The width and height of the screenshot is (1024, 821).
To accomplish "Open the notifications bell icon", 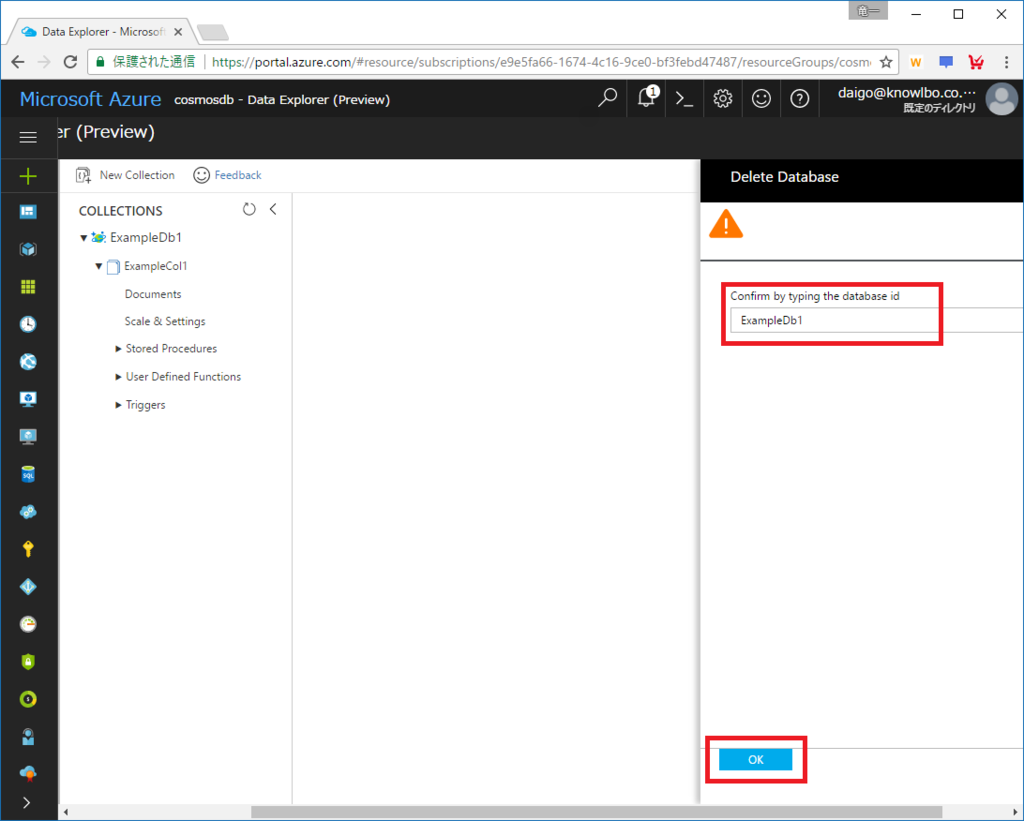I will (x=647, y=98).
